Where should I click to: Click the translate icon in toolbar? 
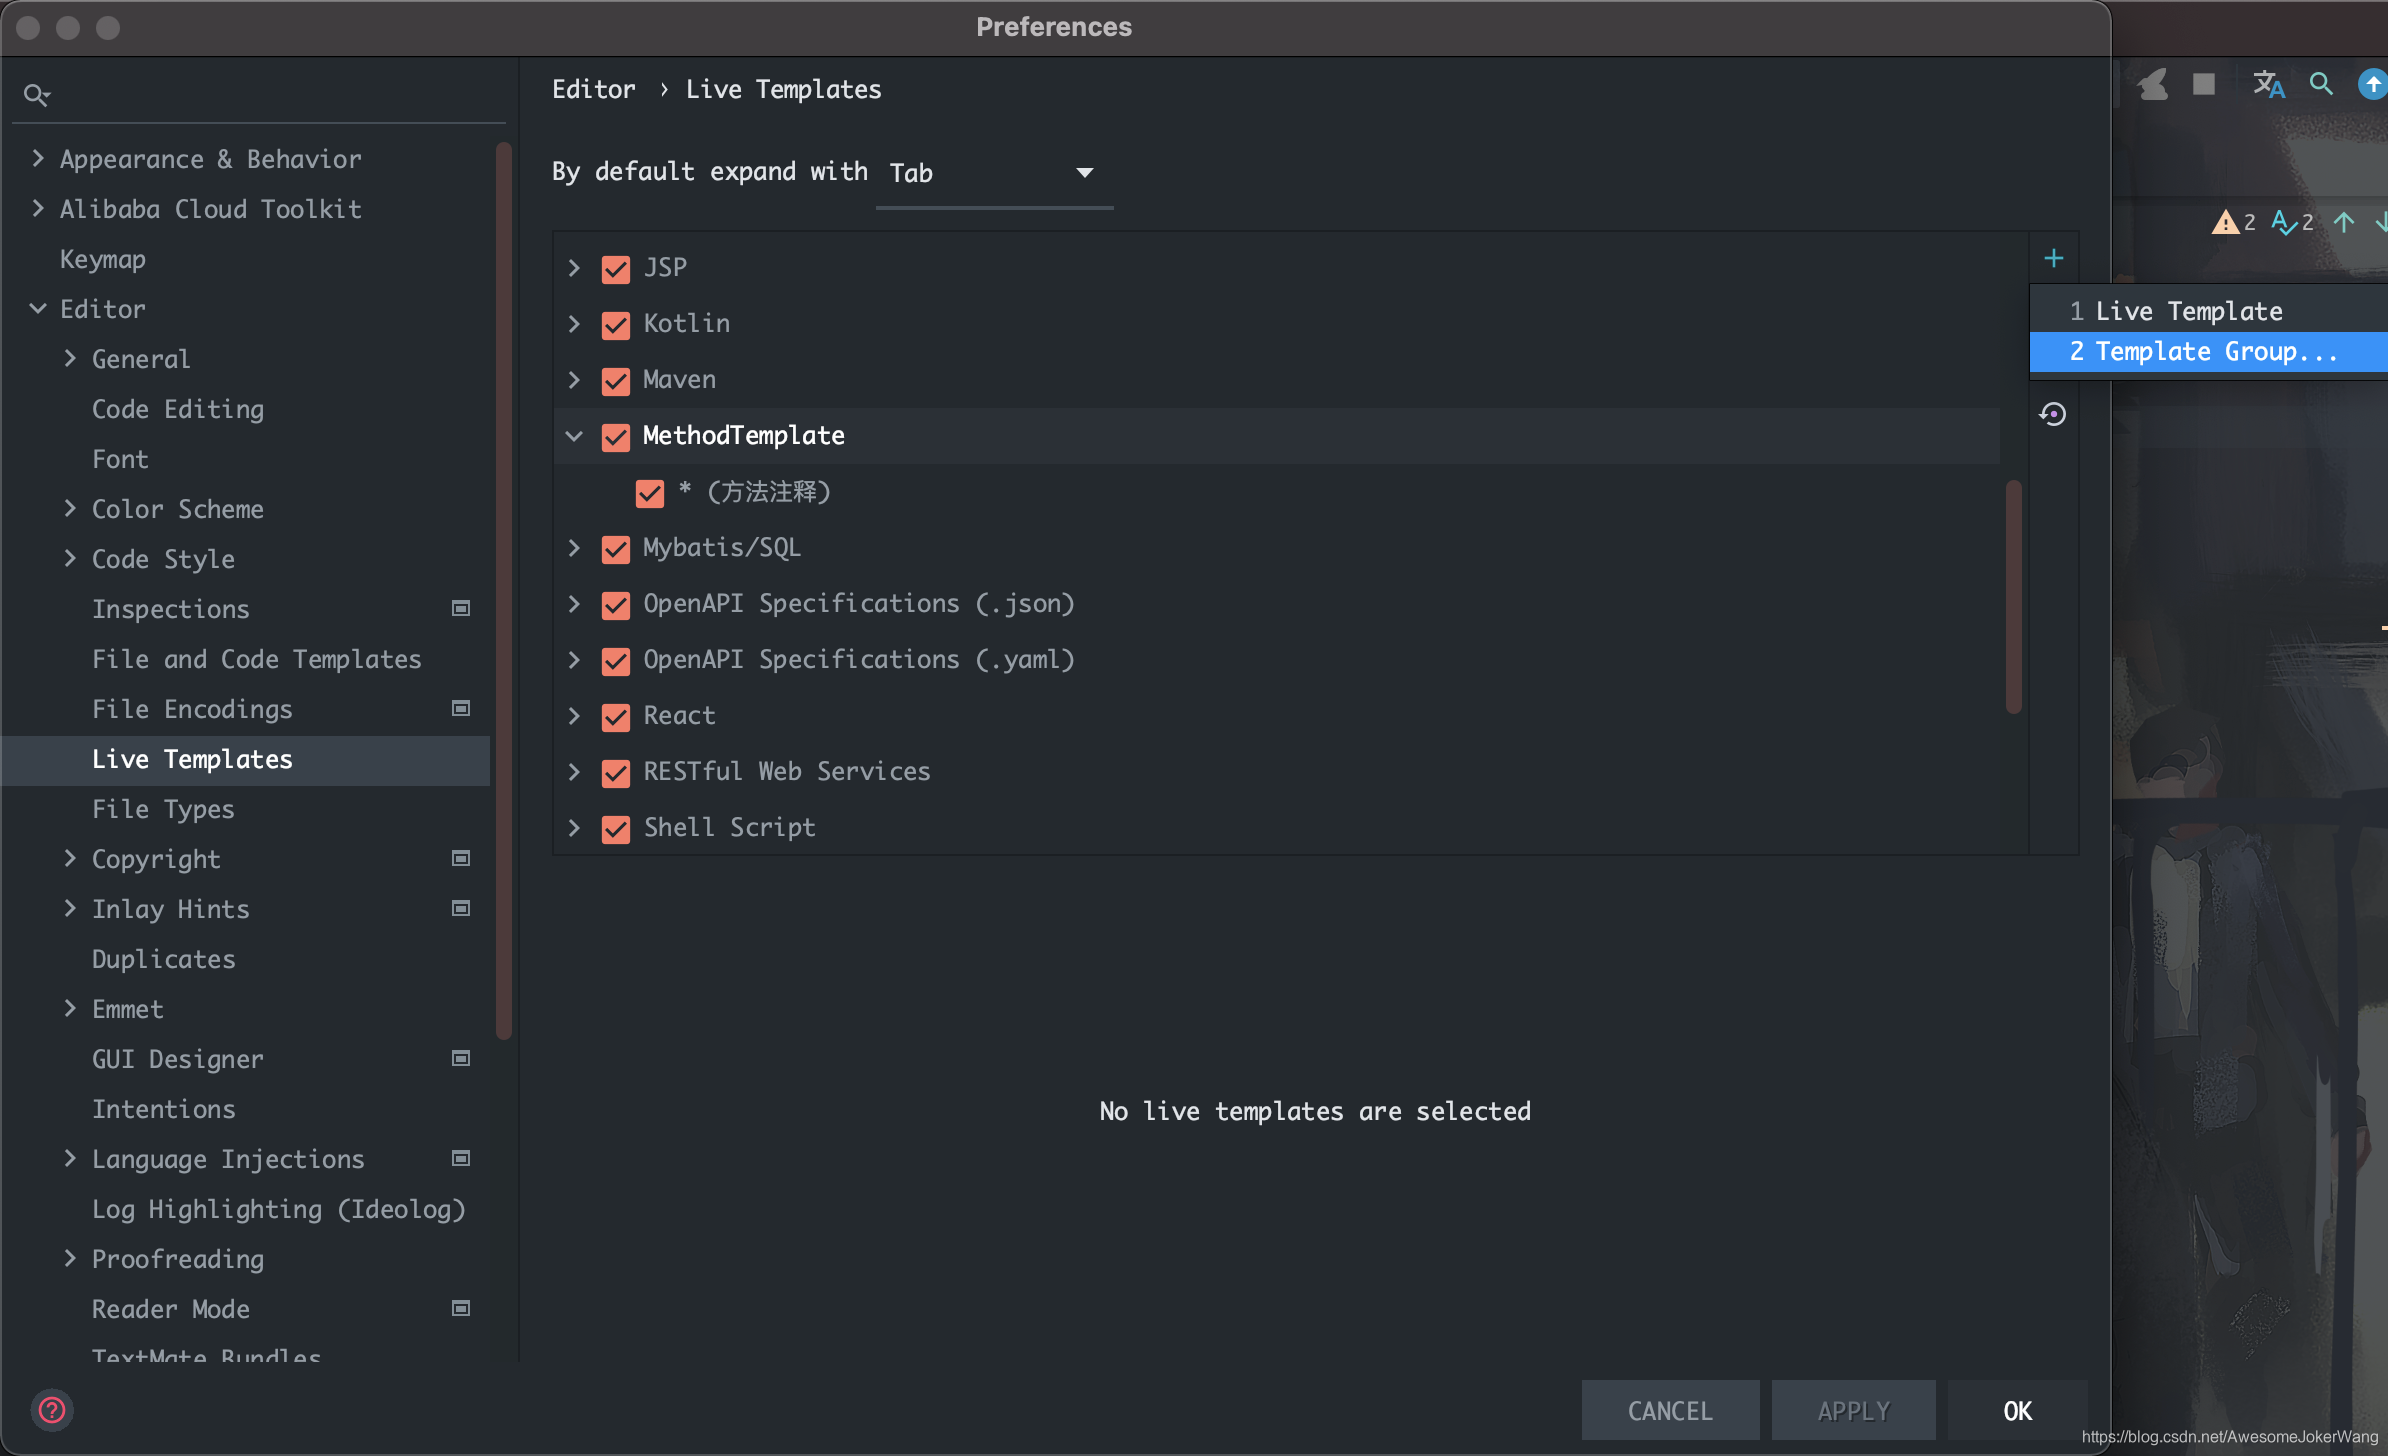pos(2267,85)
